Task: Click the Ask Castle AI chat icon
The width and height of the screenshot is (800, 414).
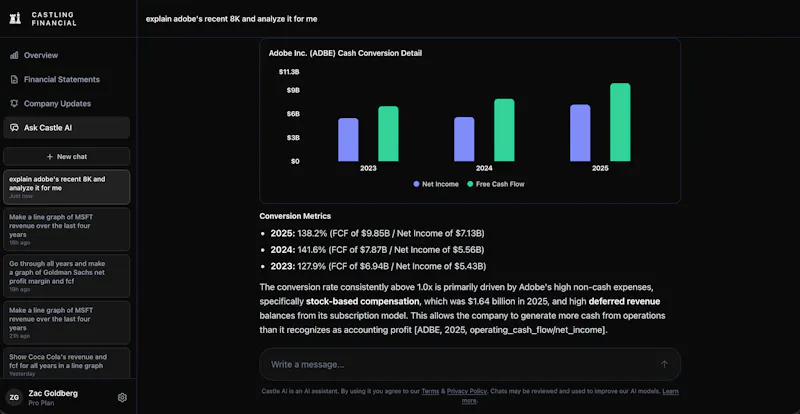Action: pos(14,128)
